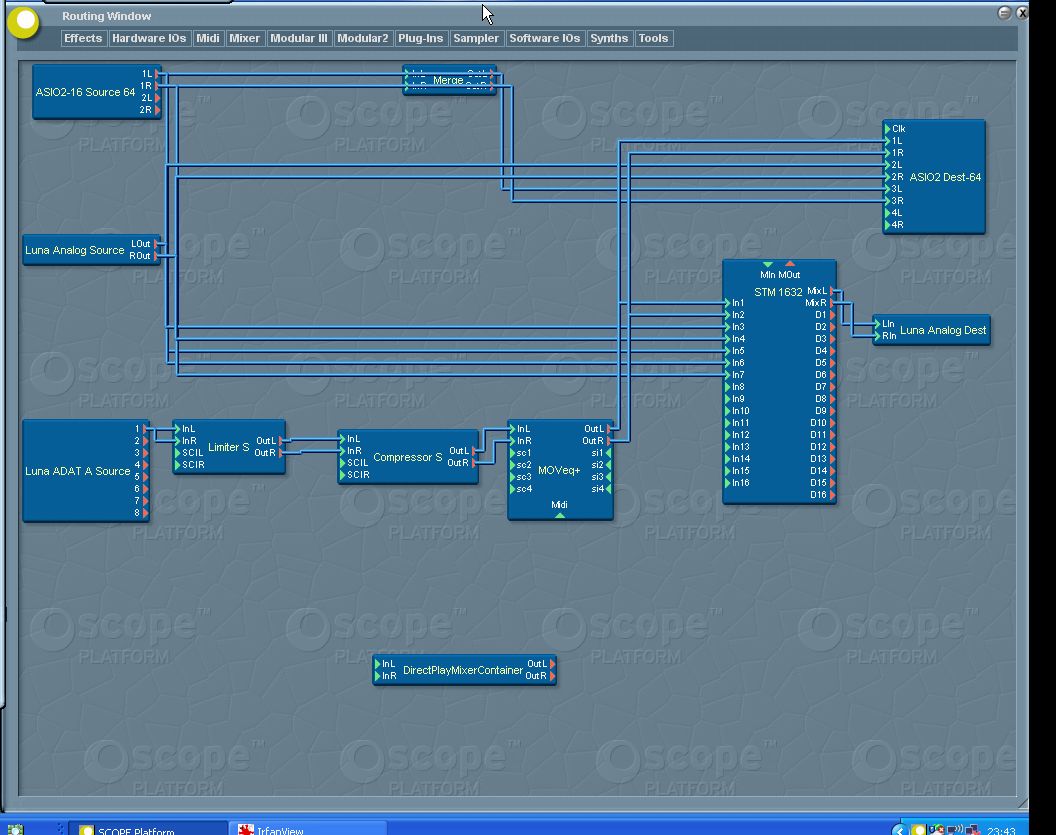Click the D16 output port on STM 1632
Image resolution: width=1056 pixels, height=835 pixels.
pyautogui.click(x=833, y=495)
